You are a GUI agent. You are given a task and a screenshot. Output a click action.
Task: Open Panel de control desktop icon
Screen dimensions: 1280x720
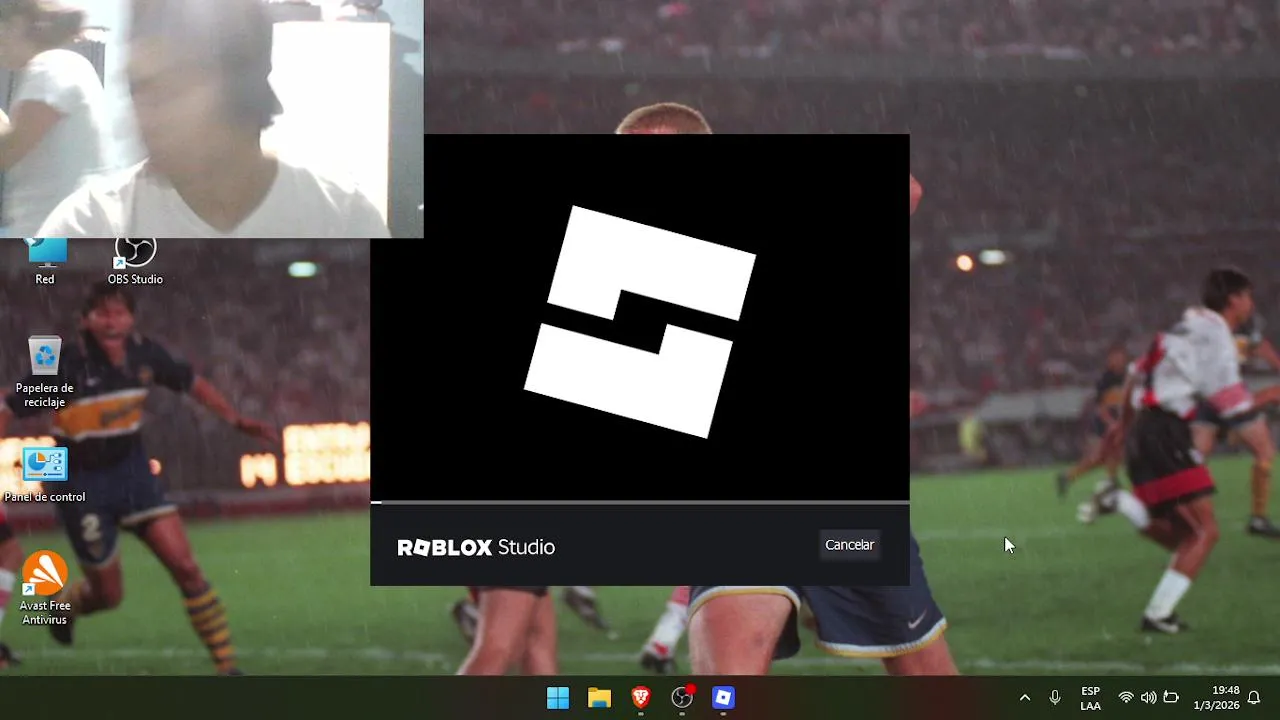45,475
